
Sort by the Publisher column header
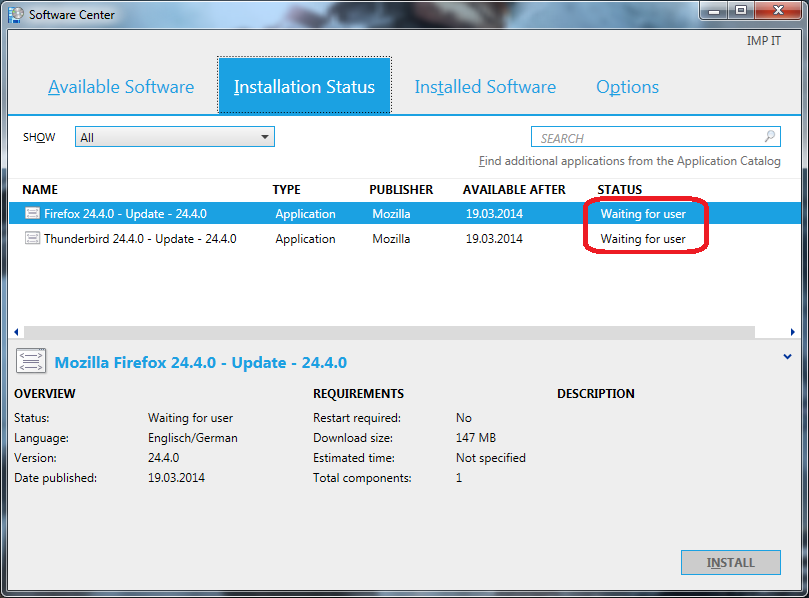401,190
